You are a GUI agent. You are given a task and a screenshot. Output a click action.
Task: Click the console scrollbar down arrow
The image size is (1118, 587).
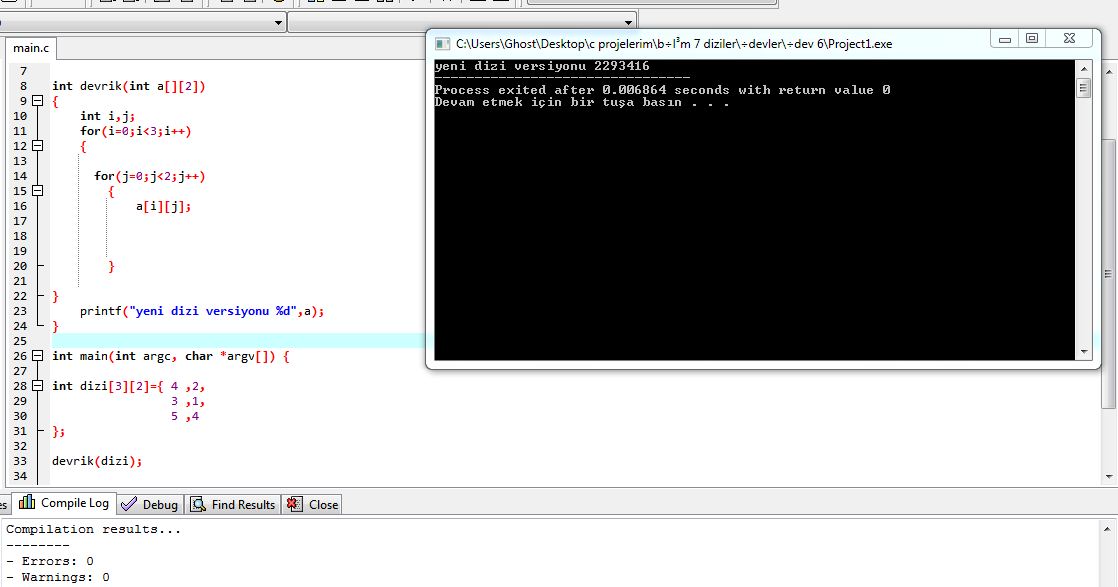[x=1084, y=352]
